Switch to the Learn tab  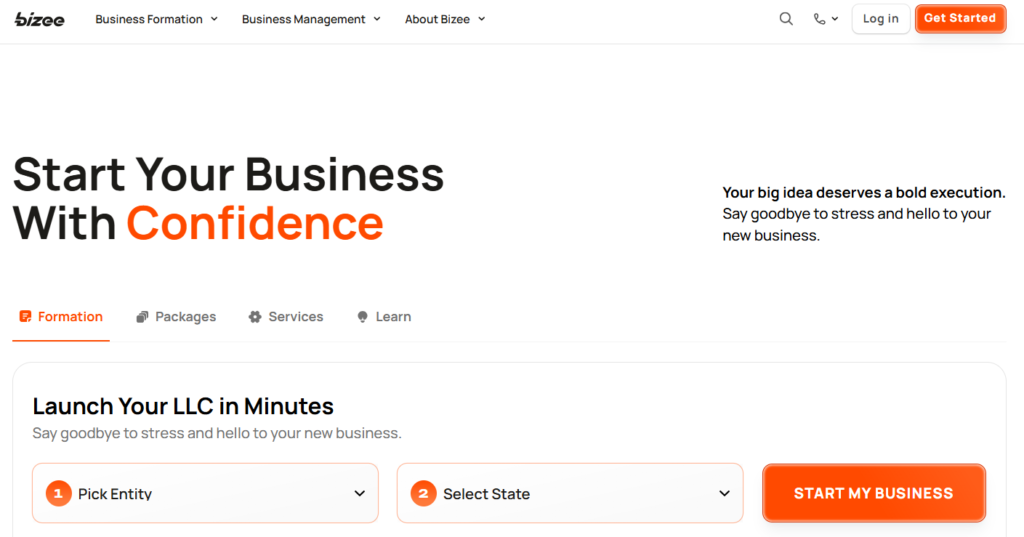(x=384, y=317)
